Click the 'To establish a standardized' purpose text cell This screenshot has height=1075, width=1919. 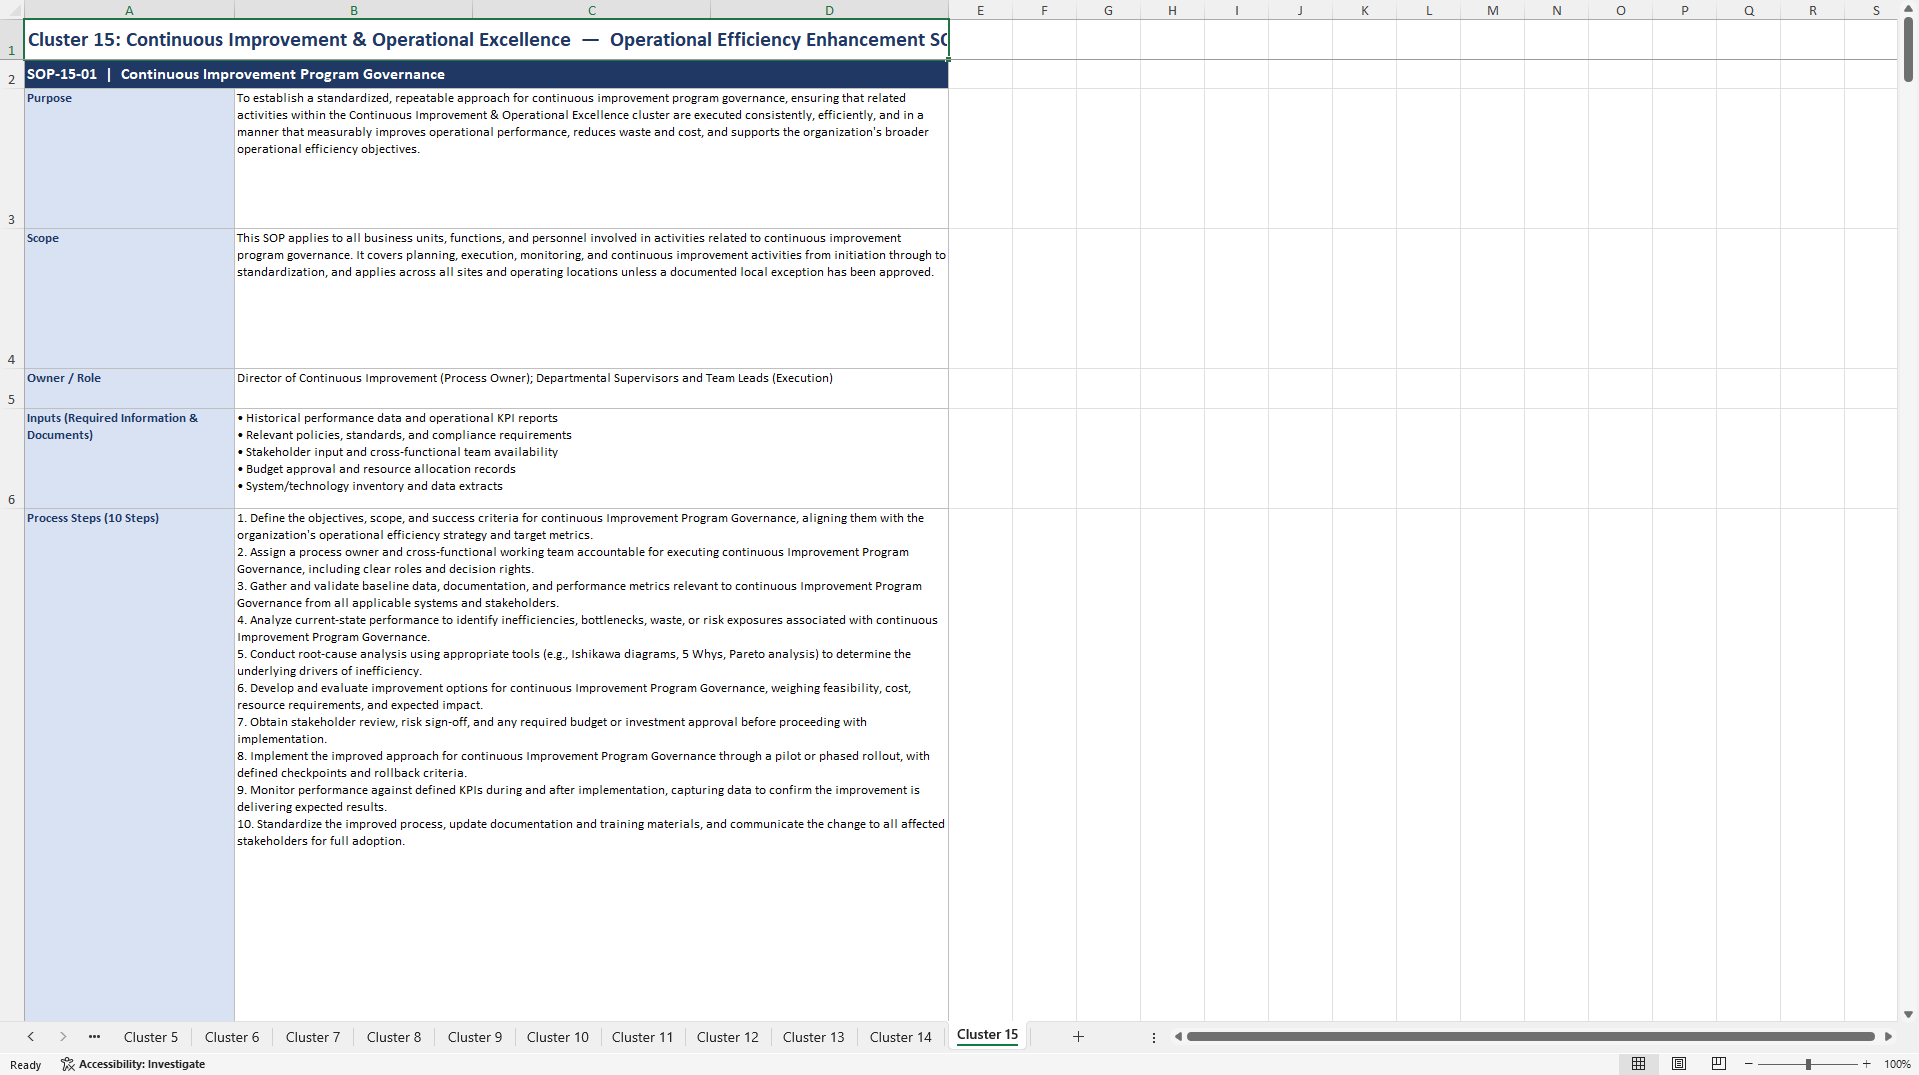(x=591, y=159)
